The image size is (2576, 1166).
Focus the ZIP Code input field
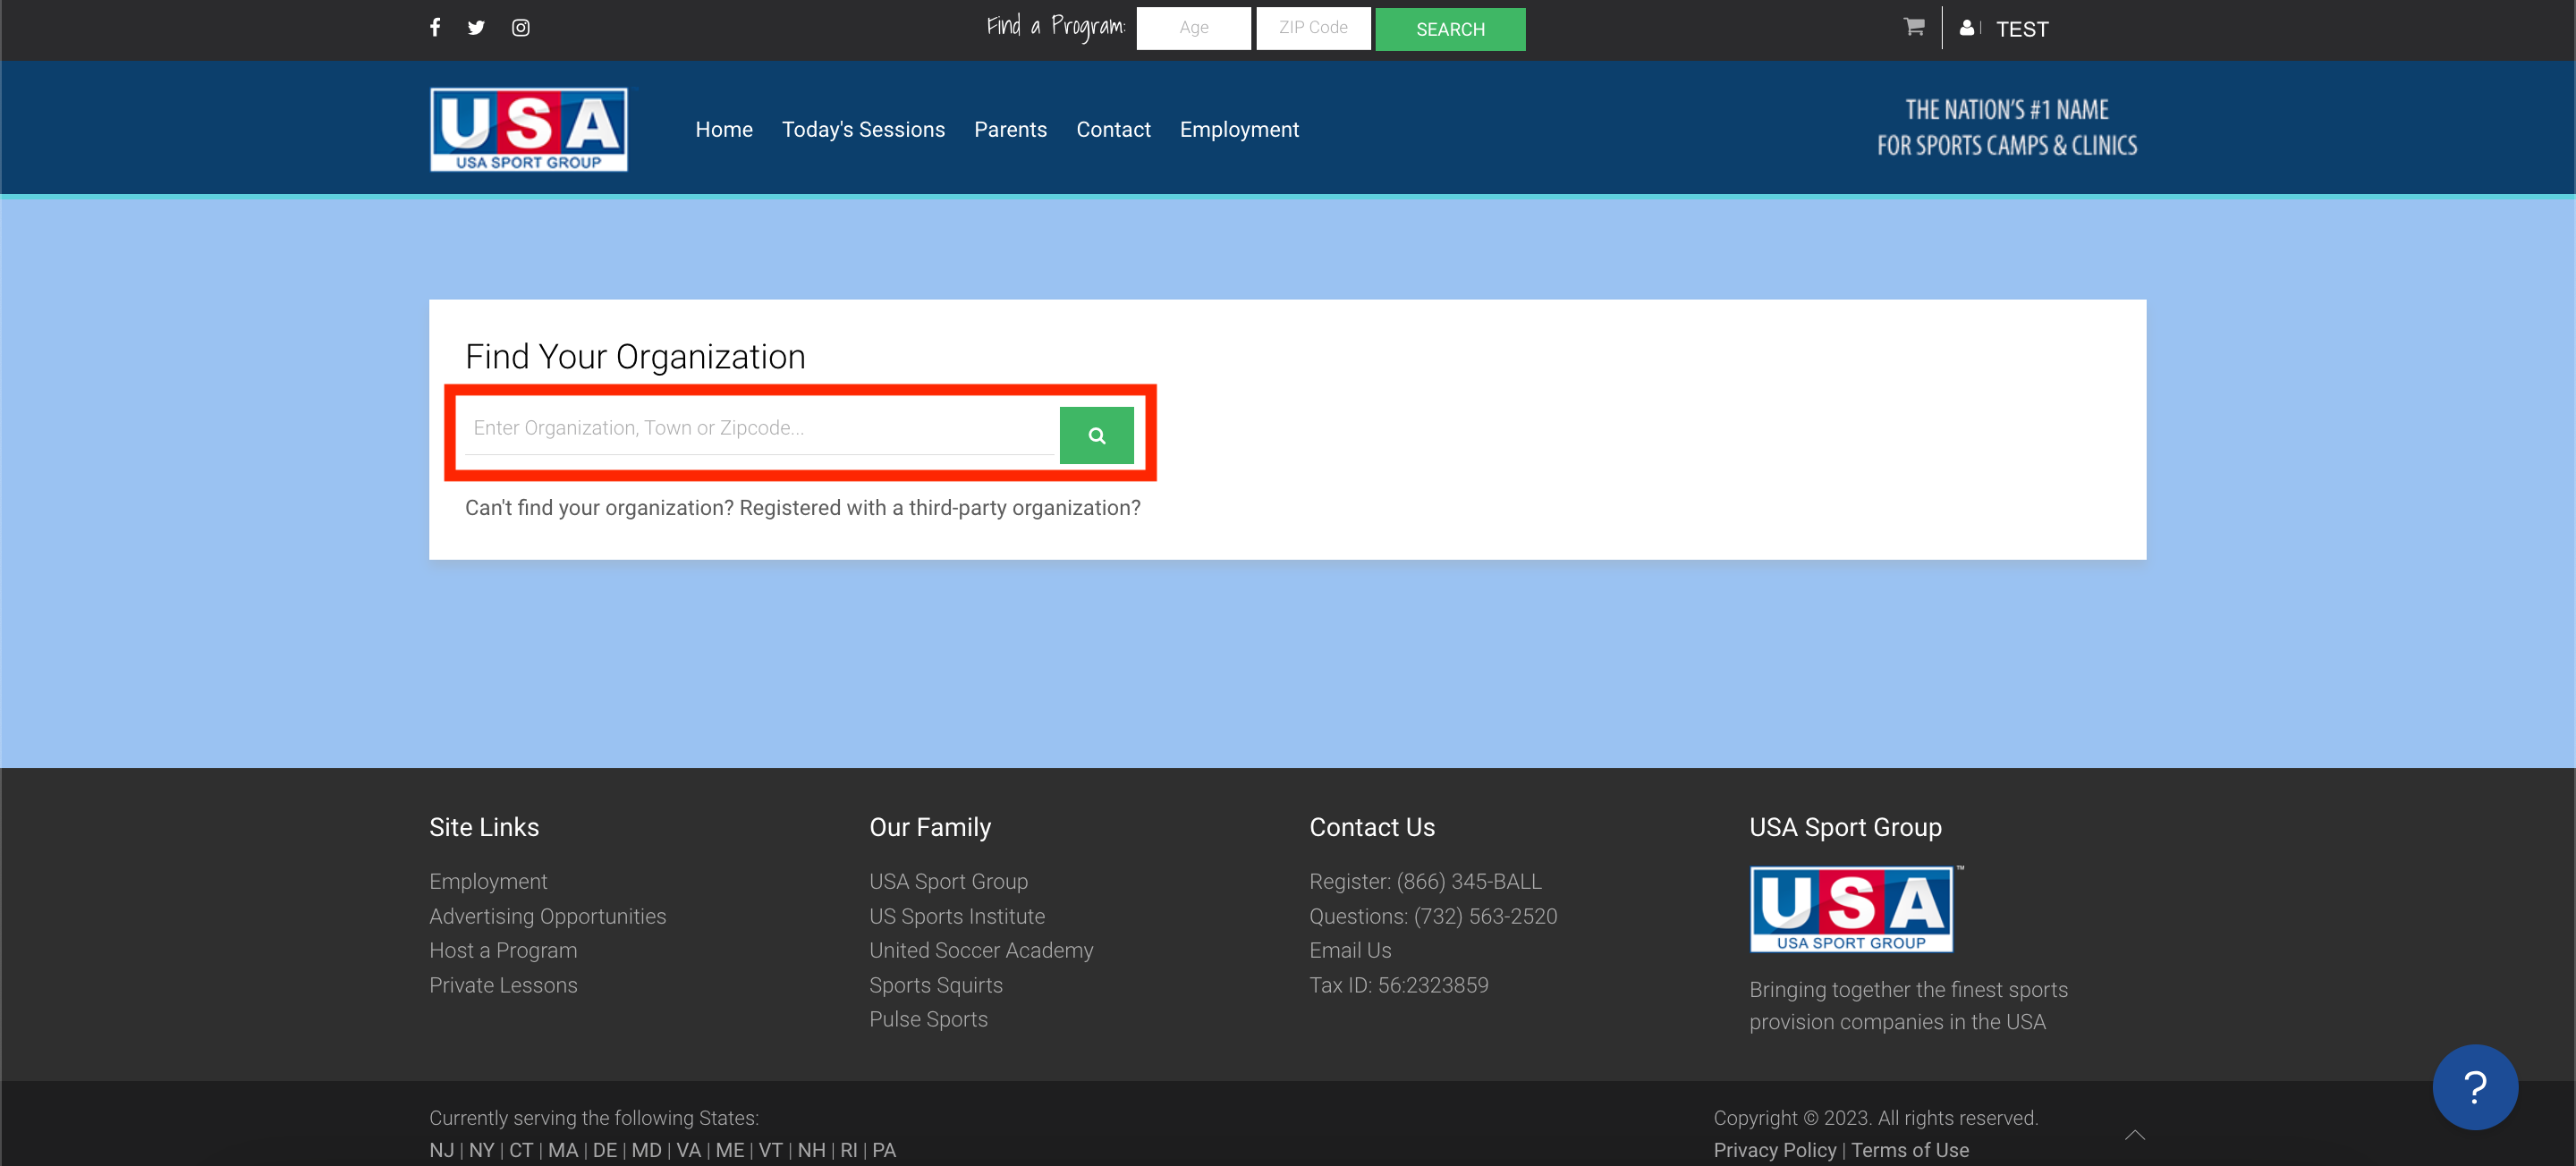[1313, 28]
